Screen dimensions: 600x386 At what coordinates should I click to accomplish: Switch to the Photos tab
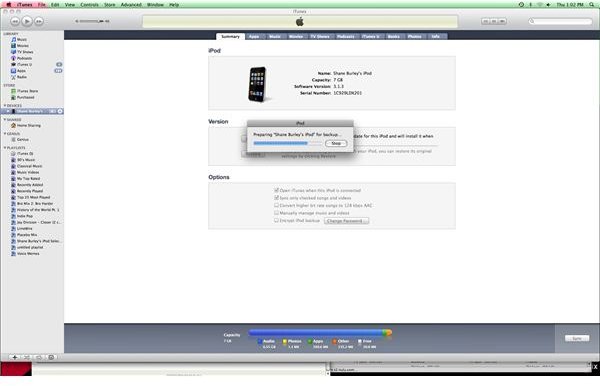(x=414, y=37)
